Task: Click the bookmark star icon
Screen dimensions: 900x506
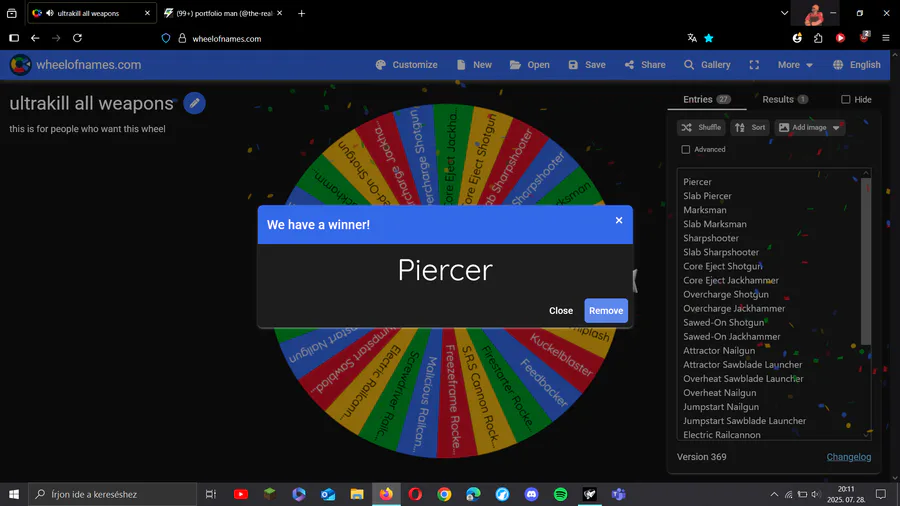Action: coord(709,38)
